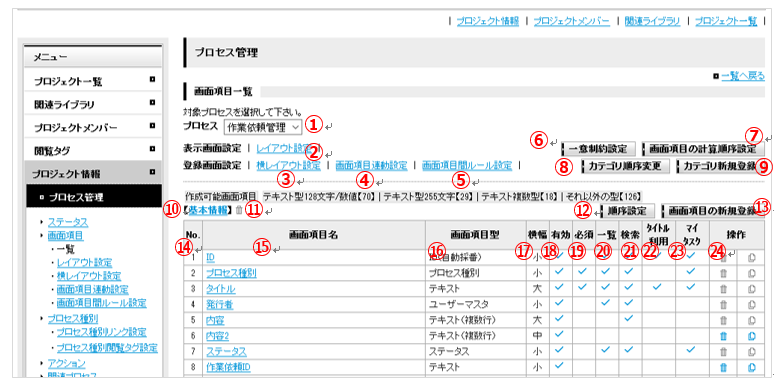Click the 画面項目名 column header
This screenshot has height=389, width=774.
pos(313,235)
